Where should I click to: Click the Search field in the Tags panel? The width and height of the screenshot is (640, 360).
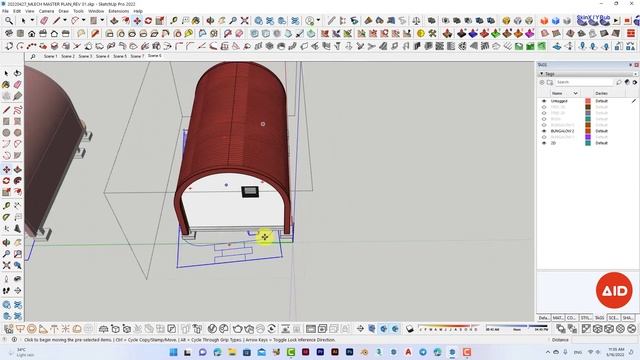(584, 82)
